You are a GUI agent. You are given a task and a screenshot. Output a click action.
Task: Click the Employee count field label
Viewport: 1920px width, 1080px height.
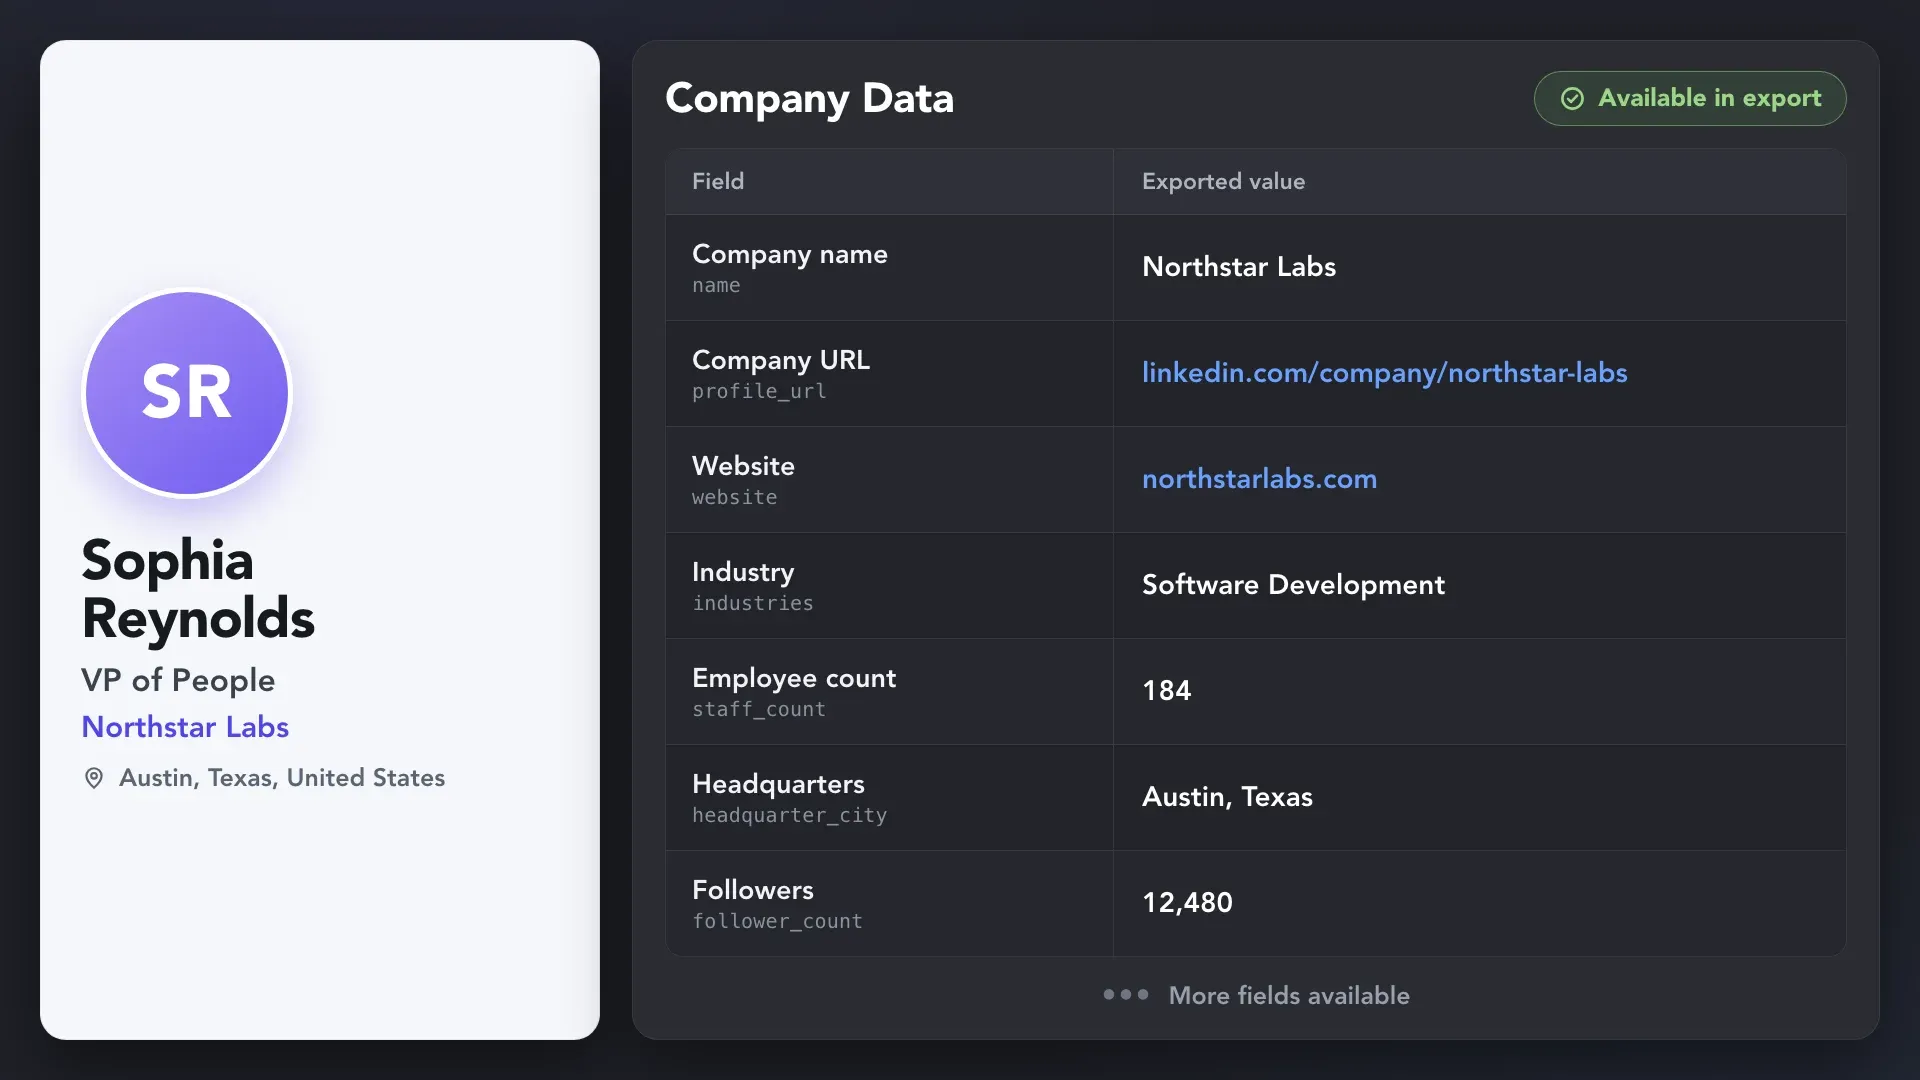point(794,678)
